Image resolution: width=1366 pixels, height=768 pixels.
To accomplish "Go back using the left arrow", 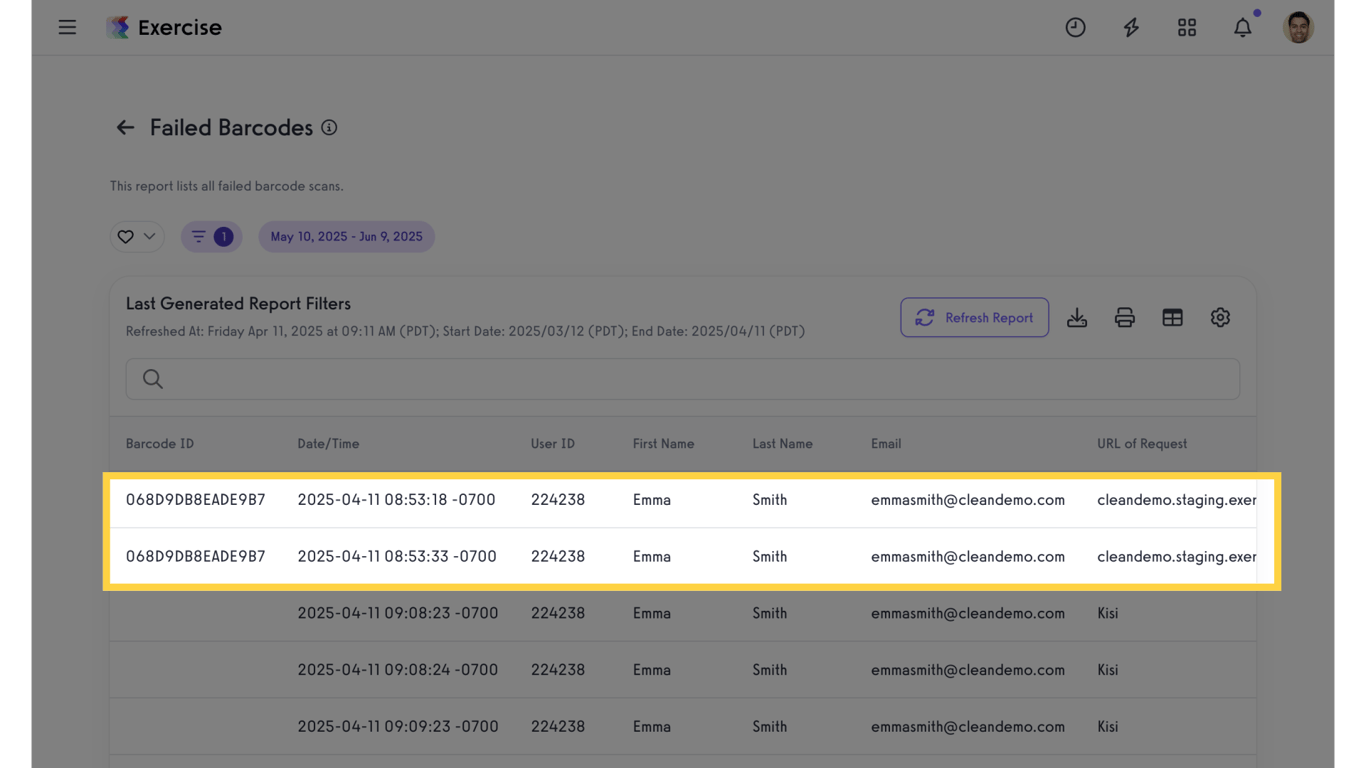I will 125,128.
